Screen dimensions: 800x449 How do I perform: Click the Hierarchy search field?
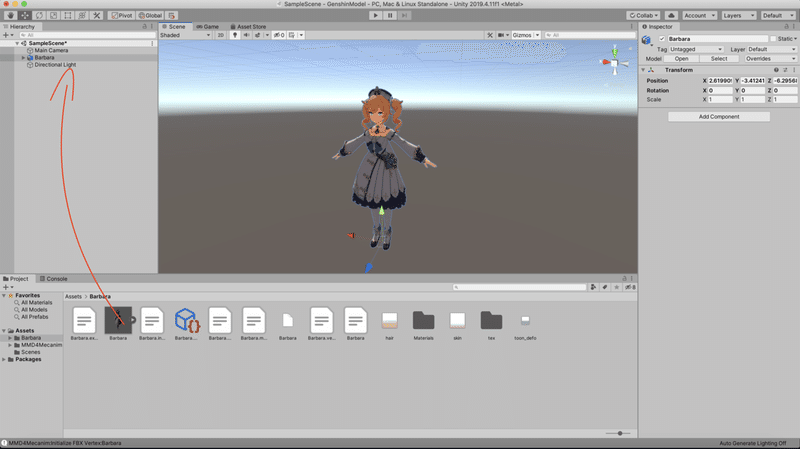click(87, 35)
